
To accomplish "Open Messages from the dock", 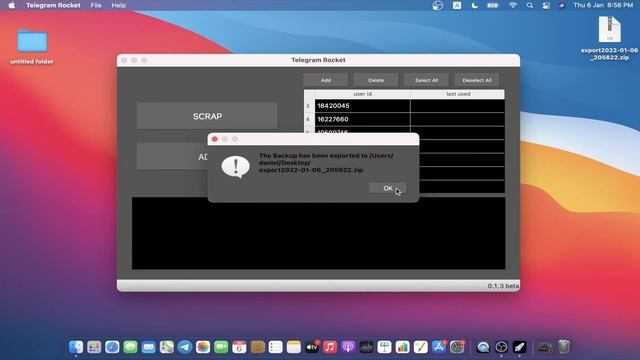I will 130,347.
